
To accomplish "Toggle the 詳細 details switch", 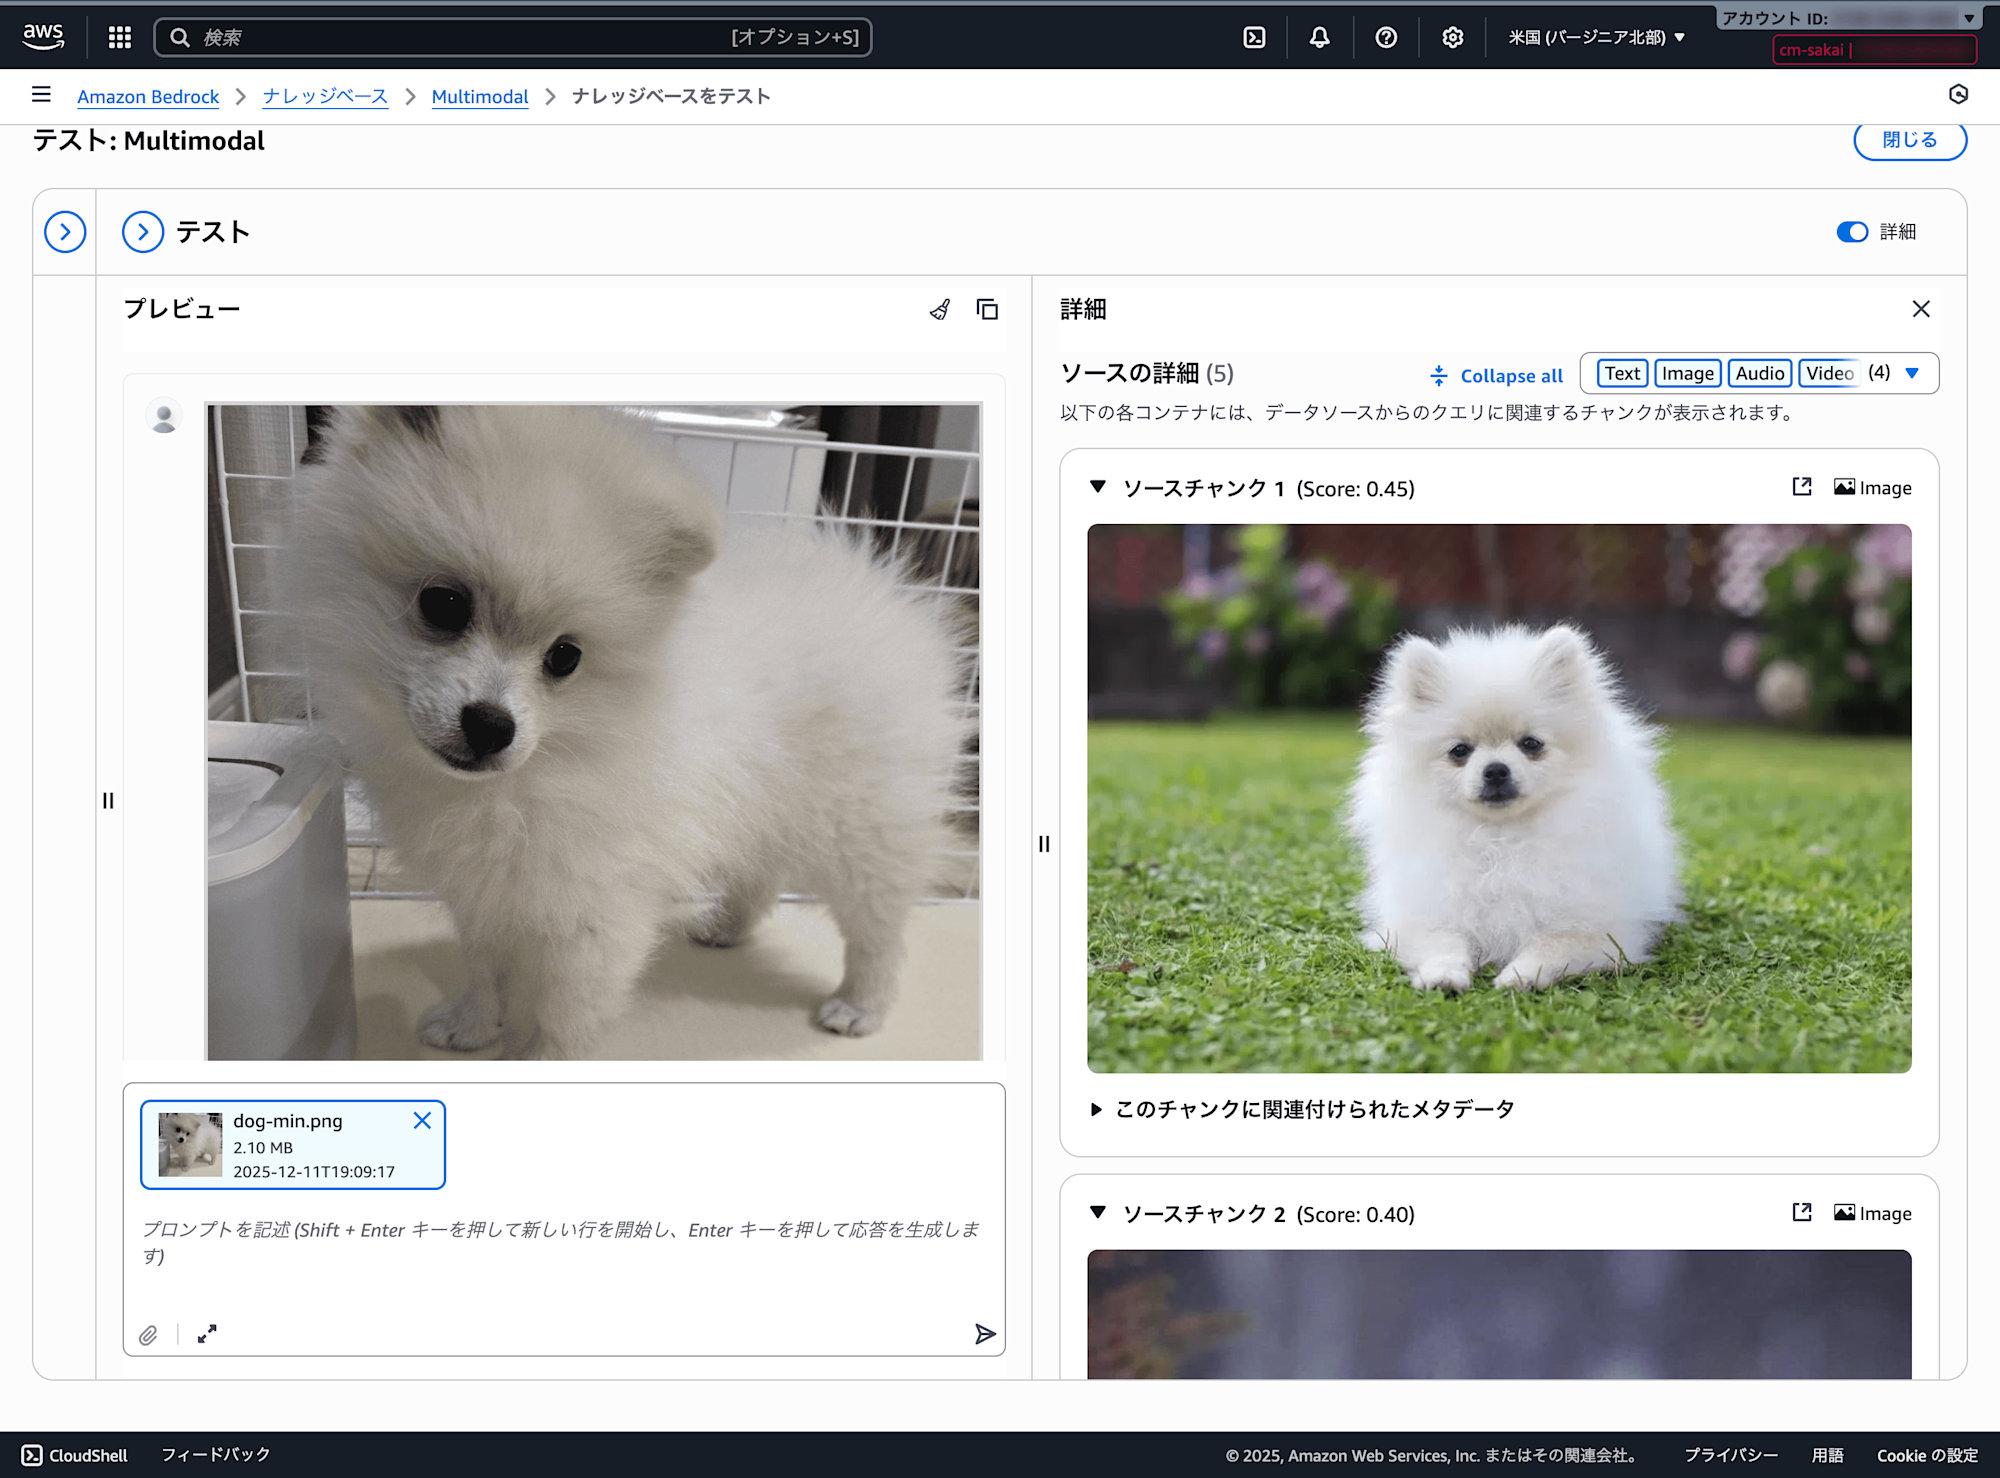I will (x=1852, y=232).
